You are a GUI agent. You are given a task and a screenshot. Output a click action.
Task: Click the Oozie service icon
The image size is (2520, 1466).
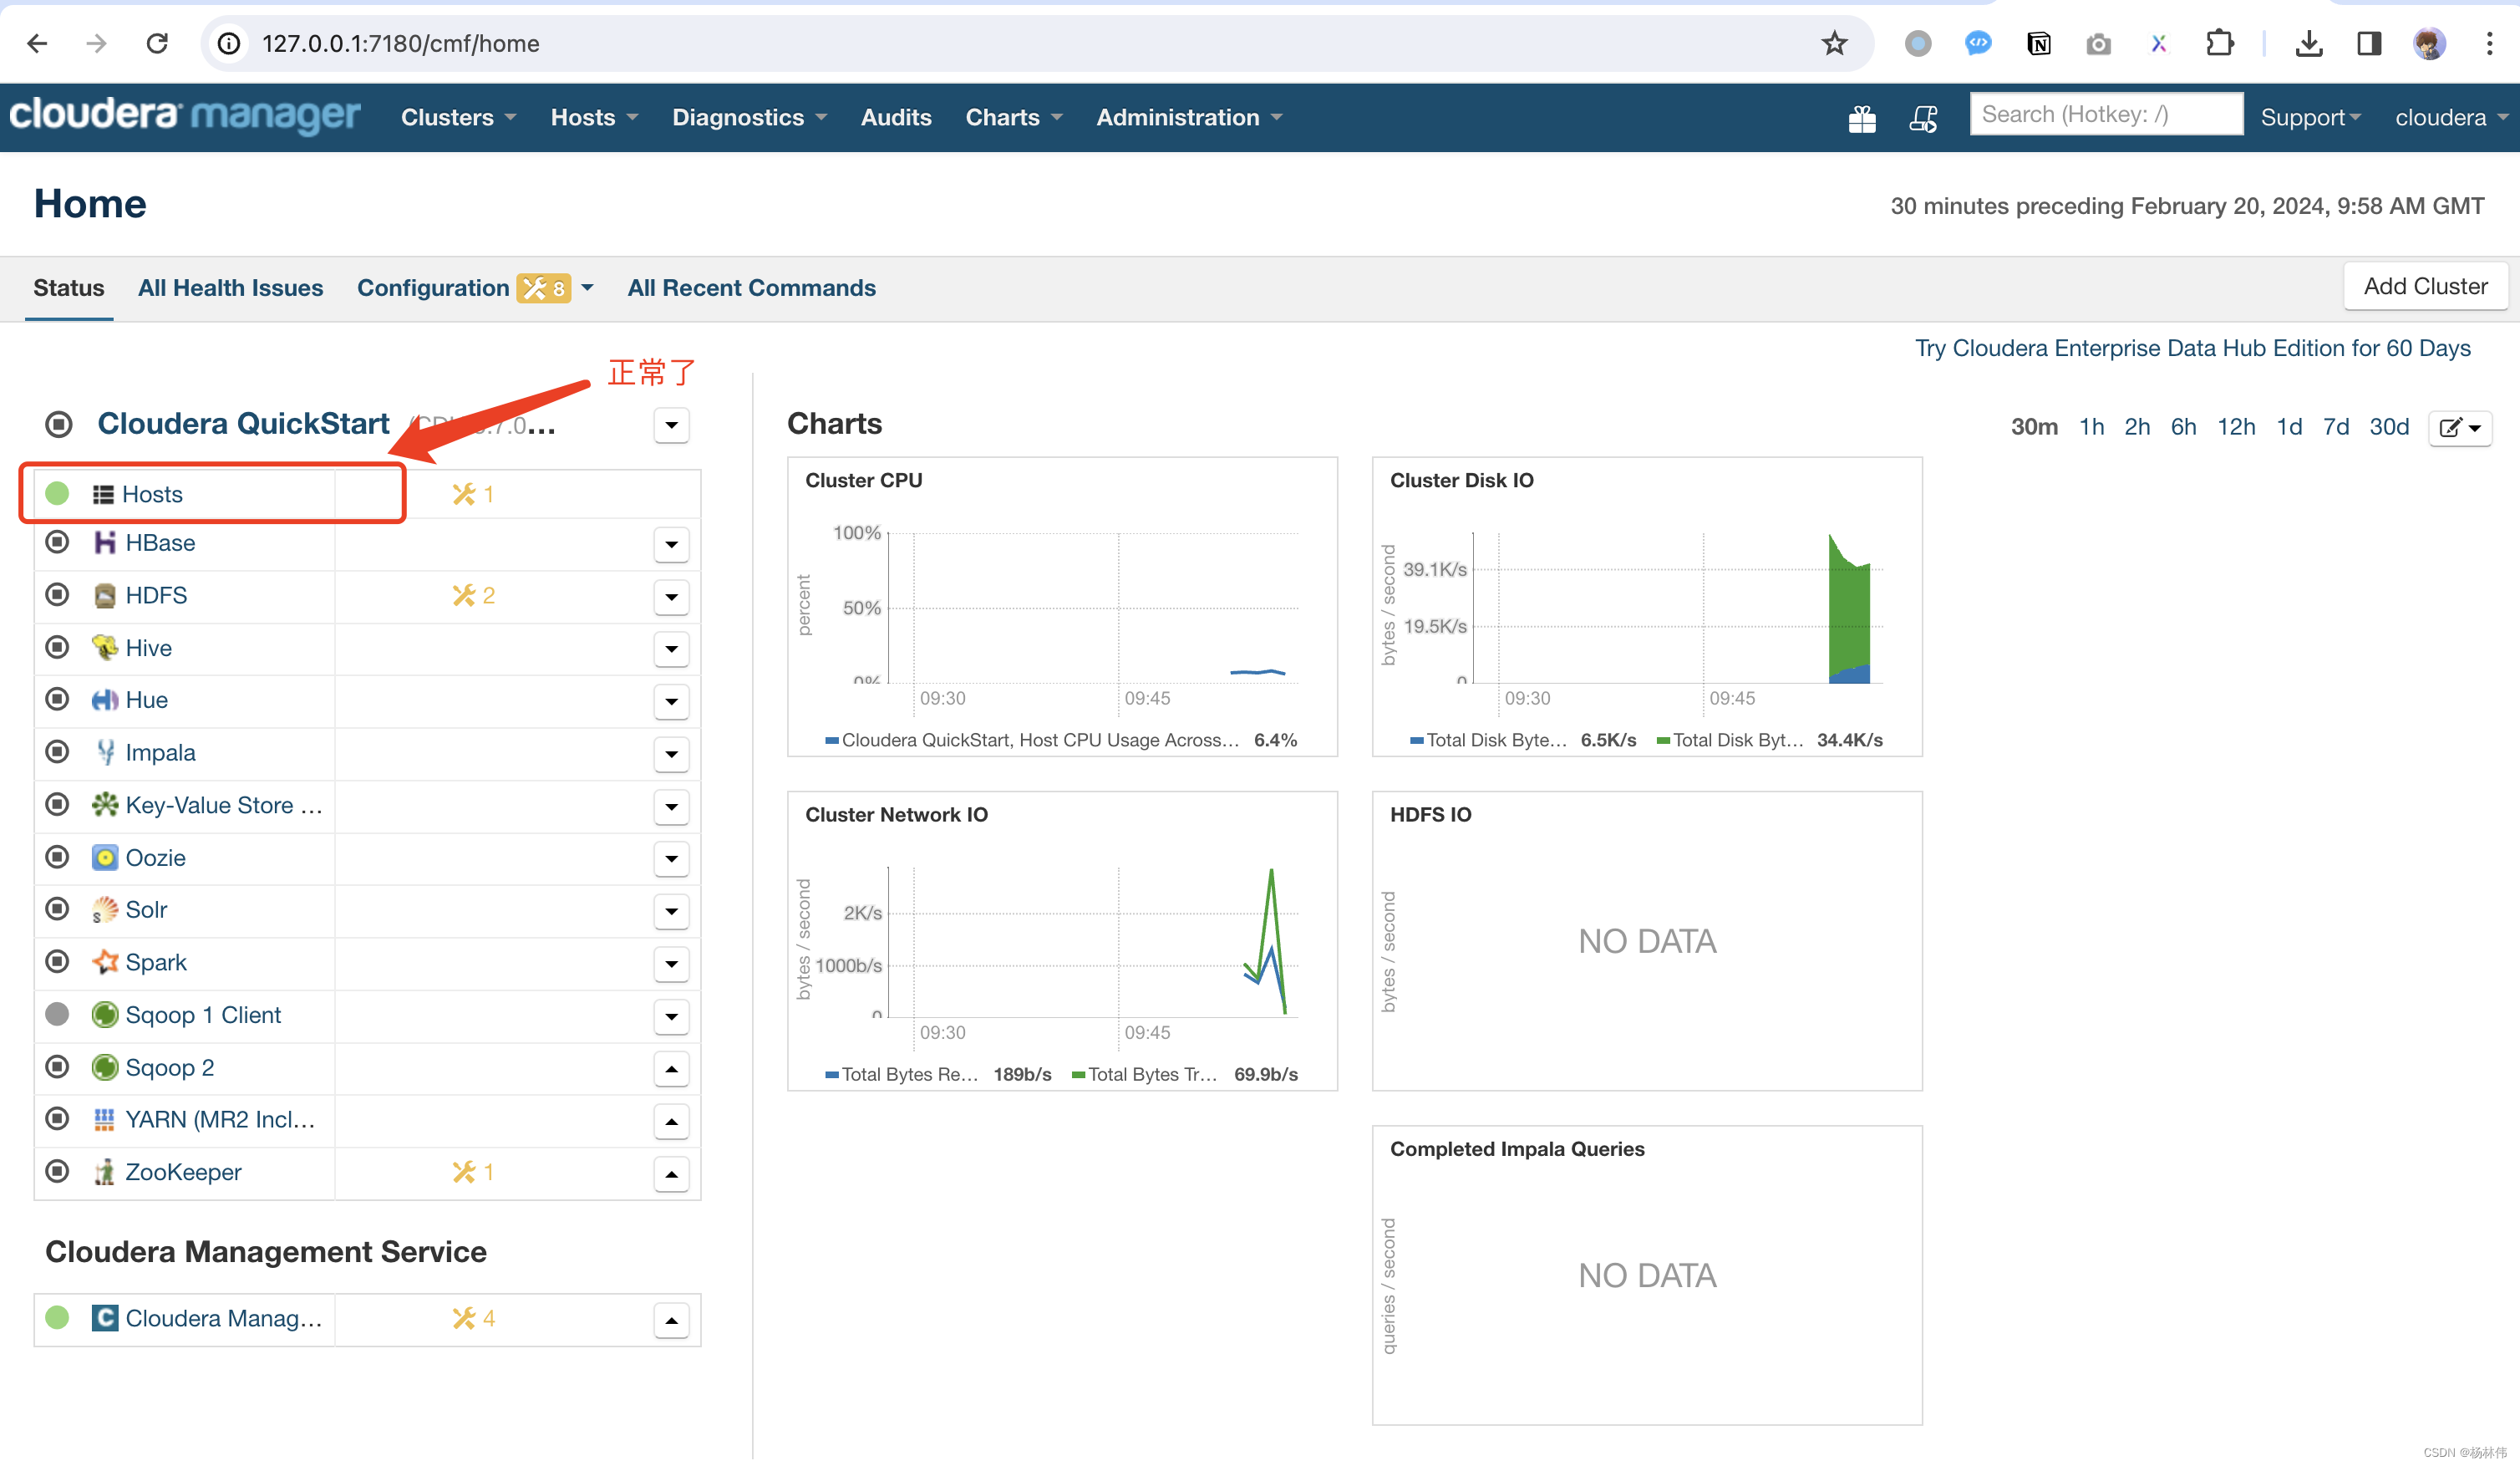[x=104, y=858]
